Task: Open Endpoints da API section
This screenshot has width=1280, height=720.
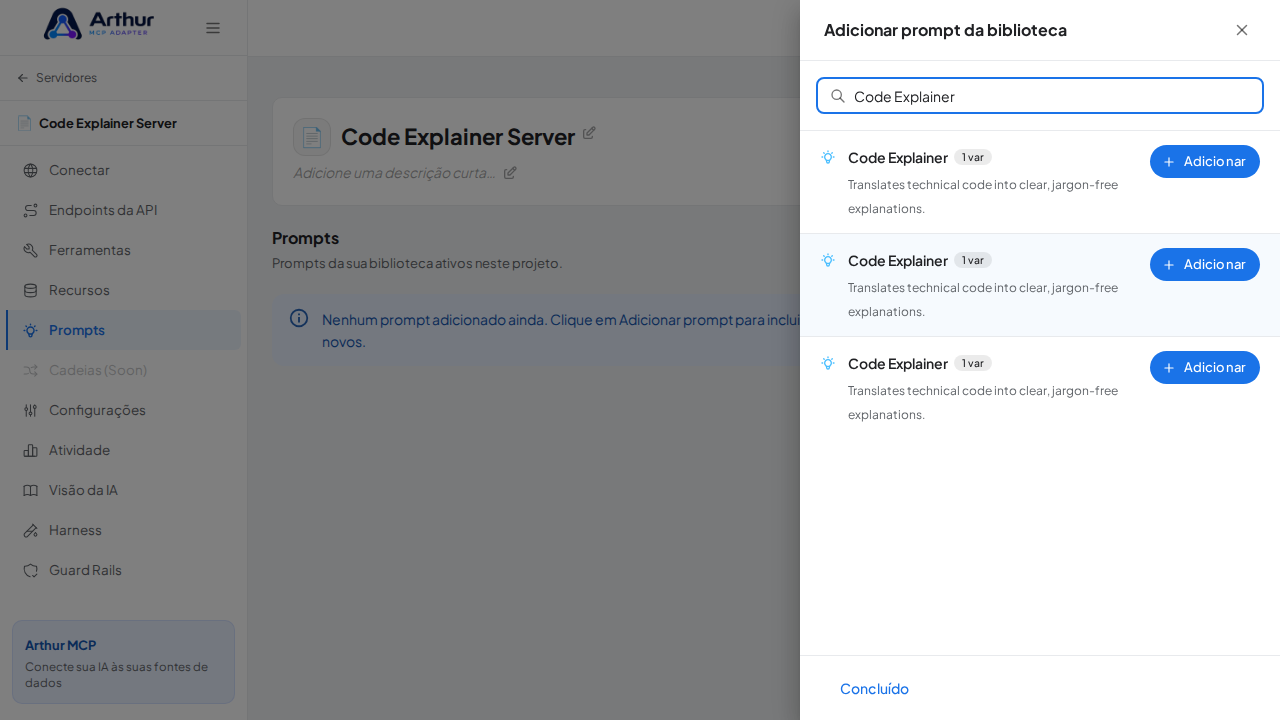Action: (x=123, y=210)
